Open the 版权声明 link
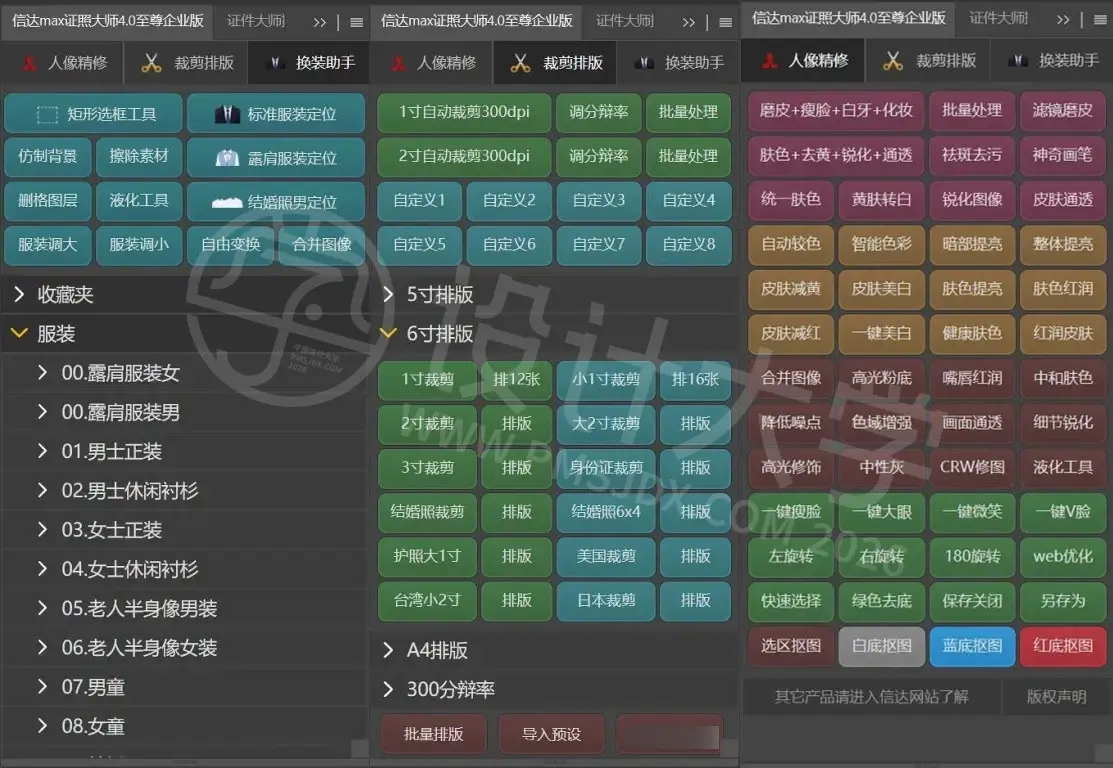This screenshot has width=1113, height=768. [1056, 697]
